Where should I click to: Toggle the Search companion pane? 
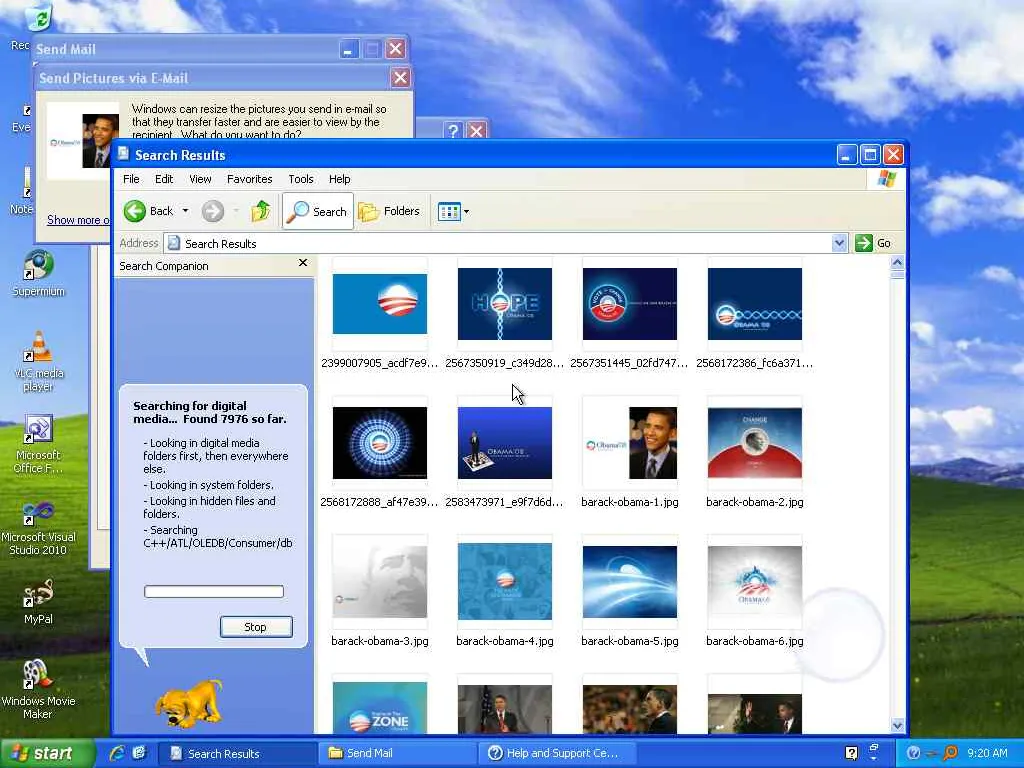(x=317, y=211)
